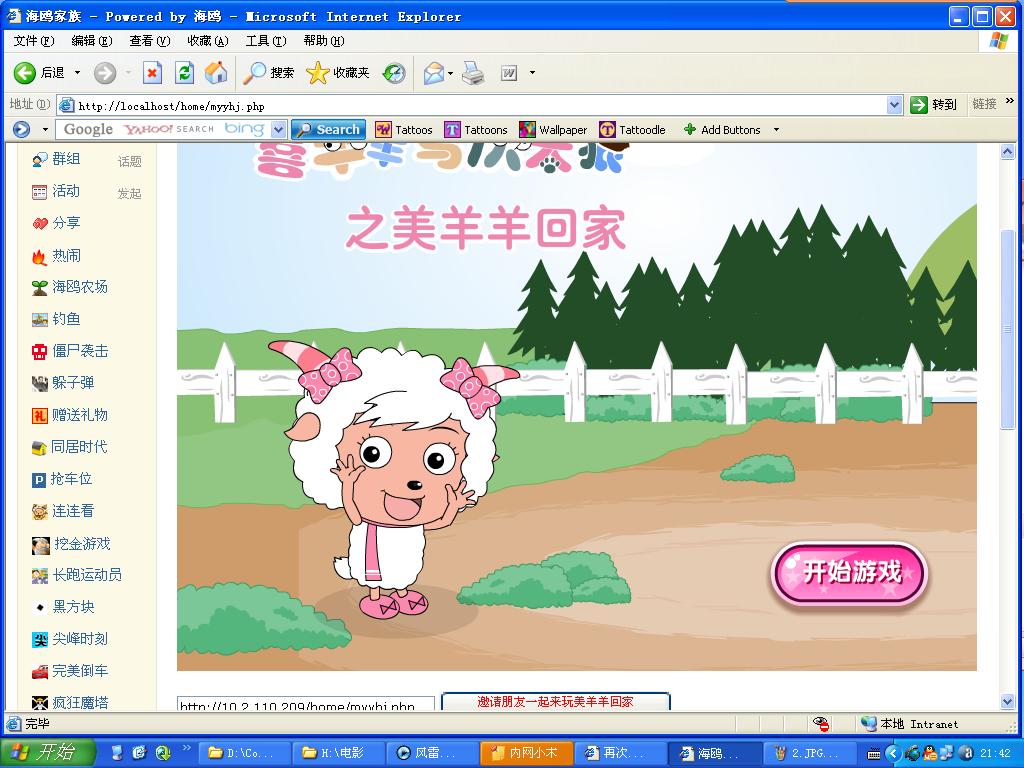Open the dropdown next to the blue logo icon
The image size is (1024, 768).
tap(45, 129)
